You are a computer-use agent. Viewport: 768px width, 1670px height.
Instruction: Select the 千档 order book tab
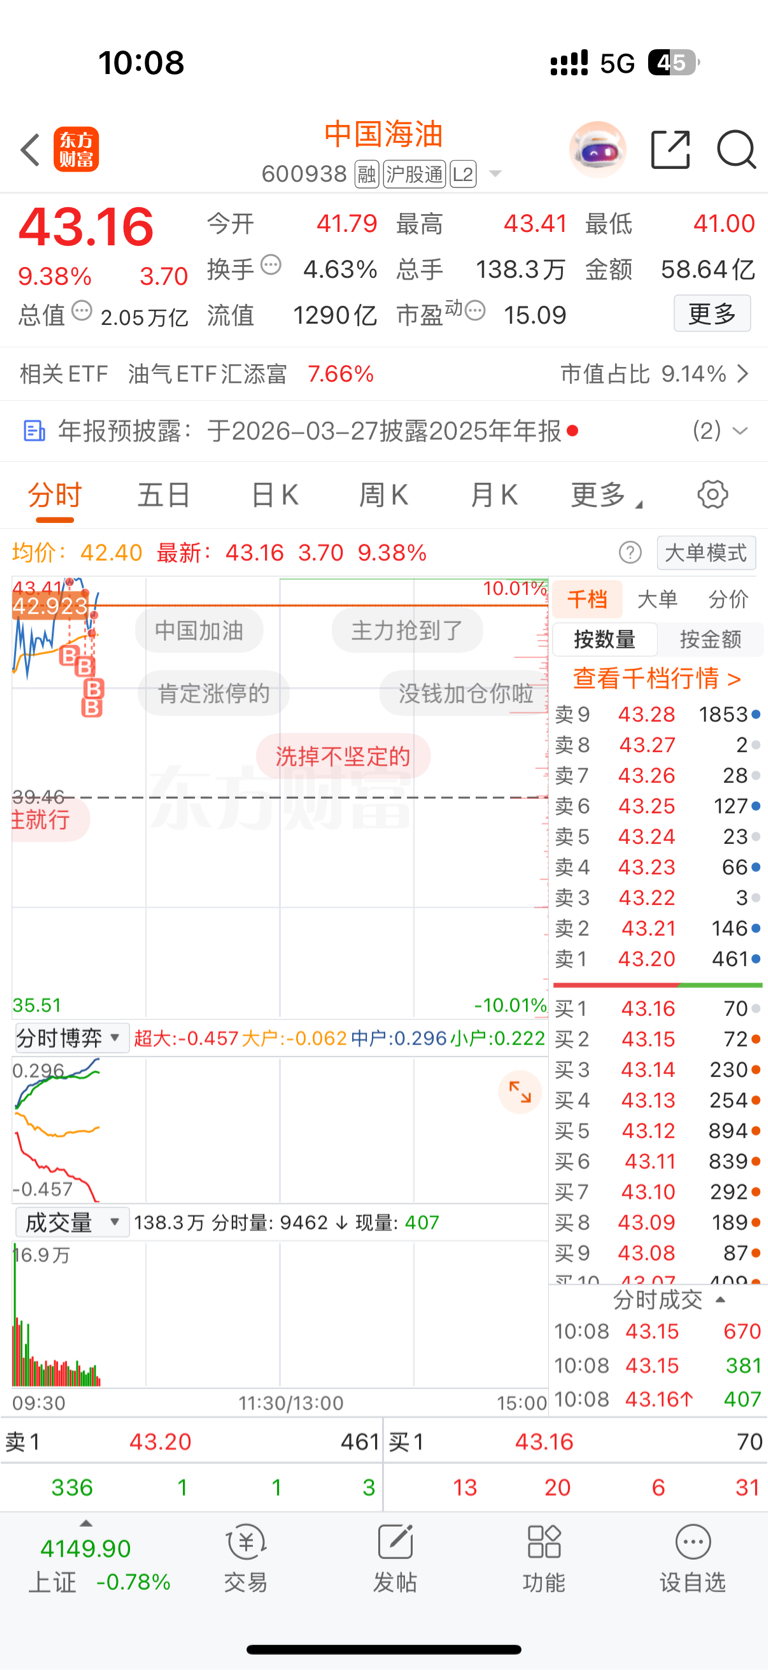(x=587, y=599)
